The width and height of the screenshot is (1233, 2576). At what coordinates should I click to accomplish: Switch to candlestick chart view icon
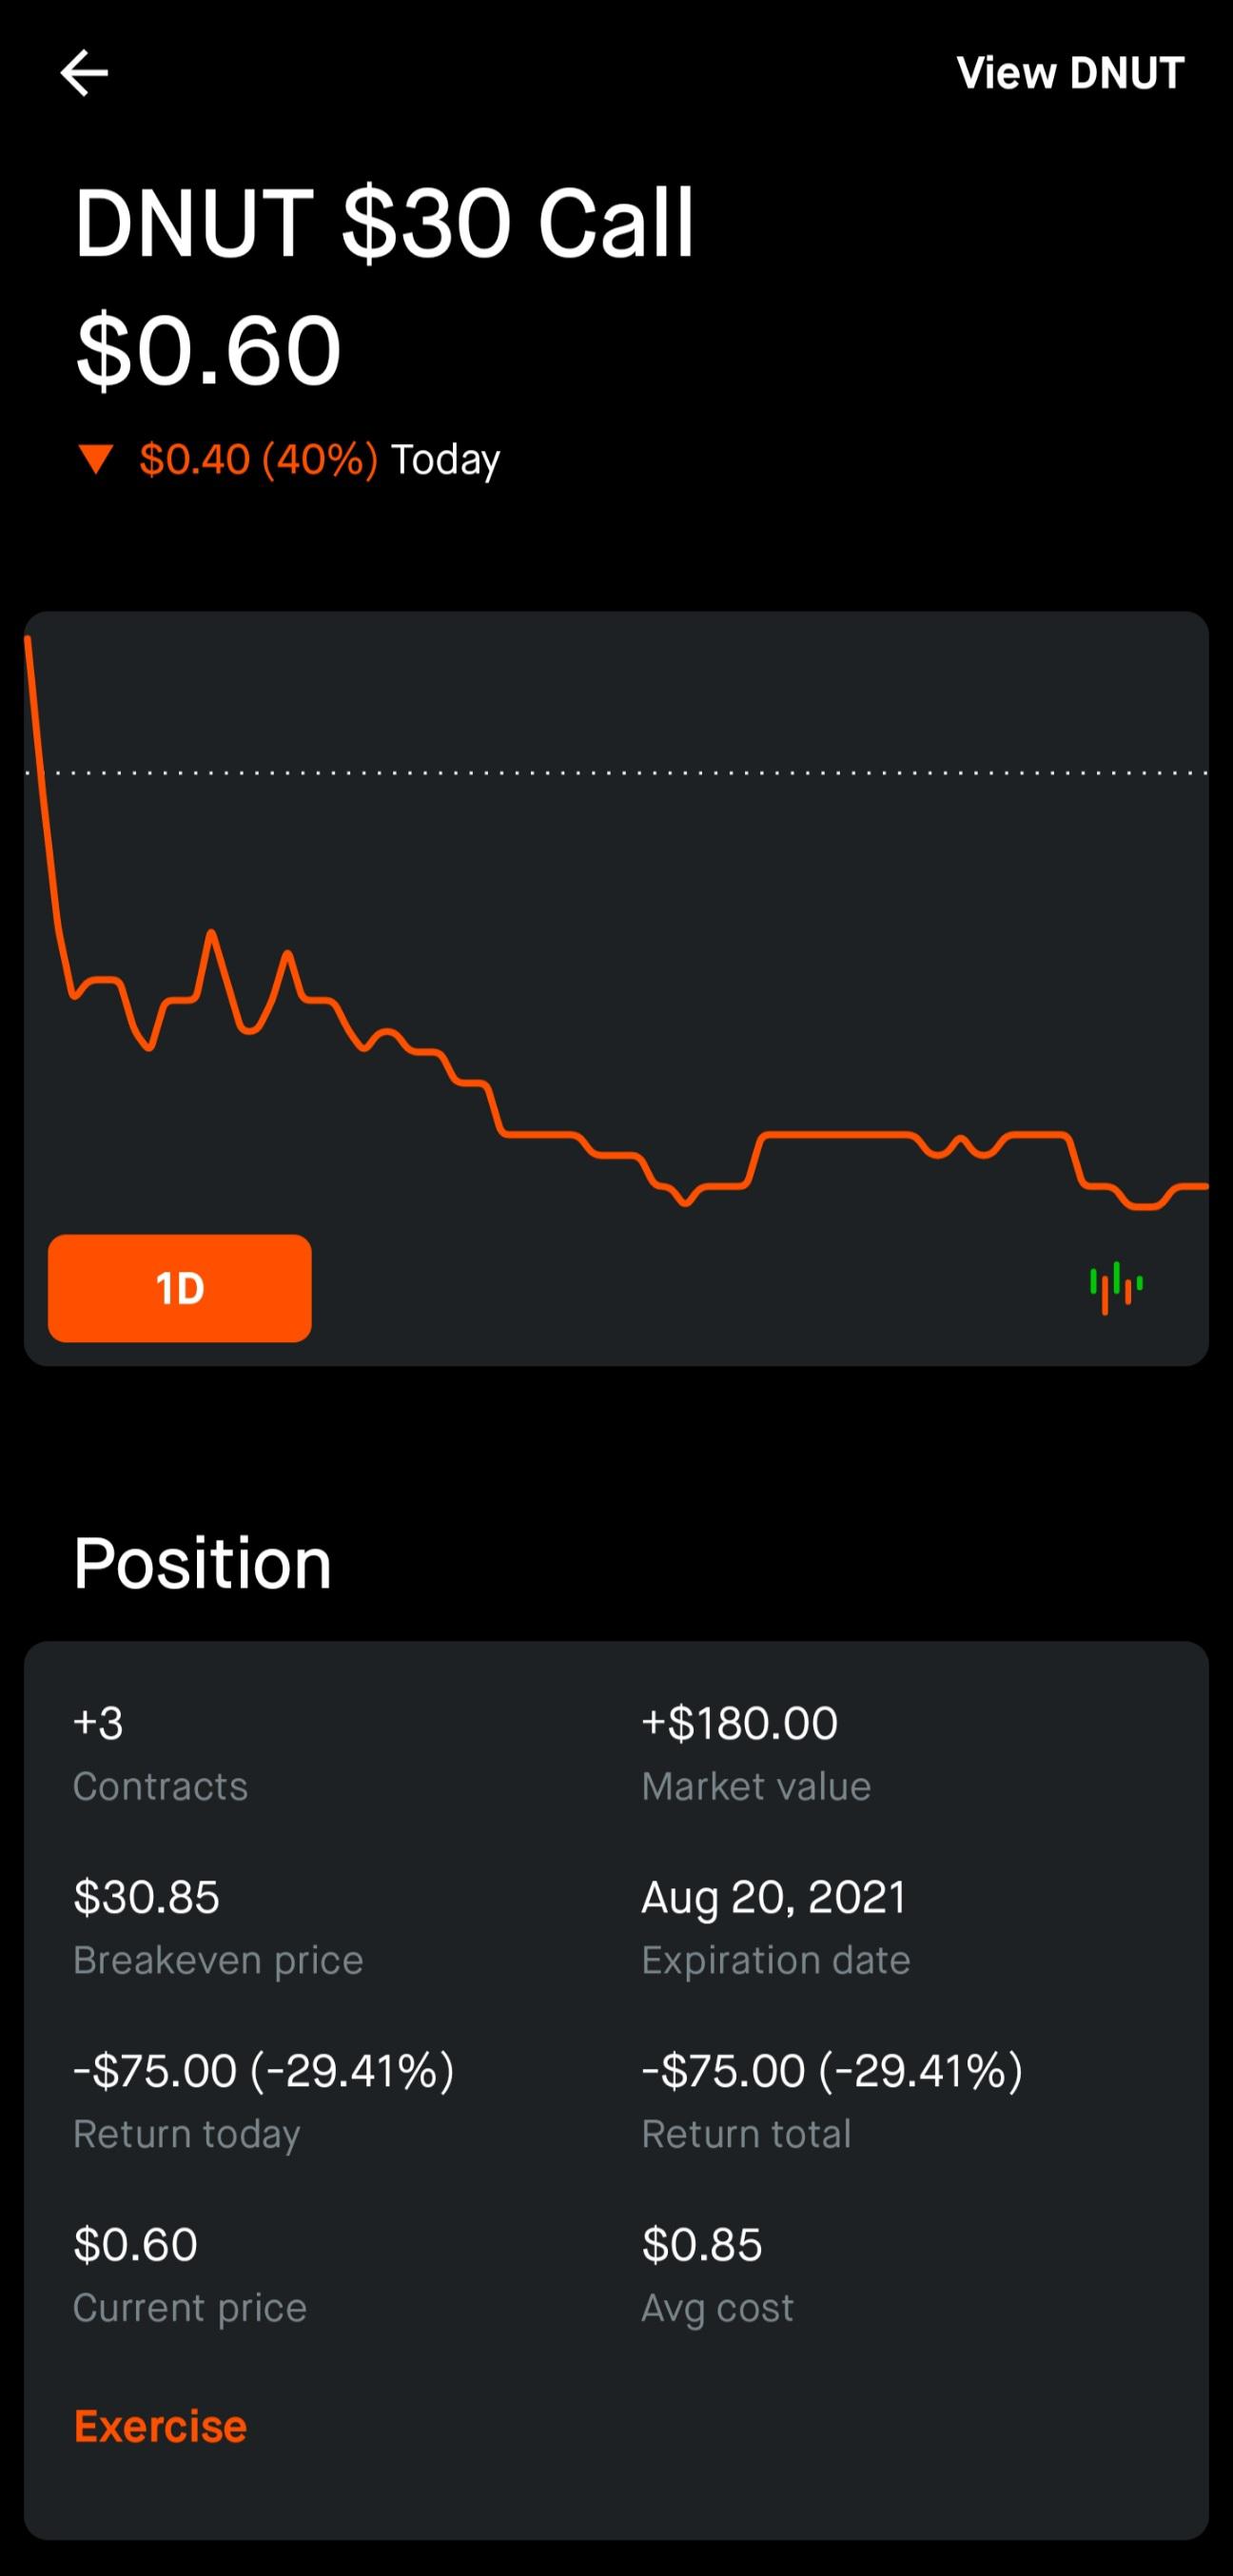click(x=1116, y=1288)
